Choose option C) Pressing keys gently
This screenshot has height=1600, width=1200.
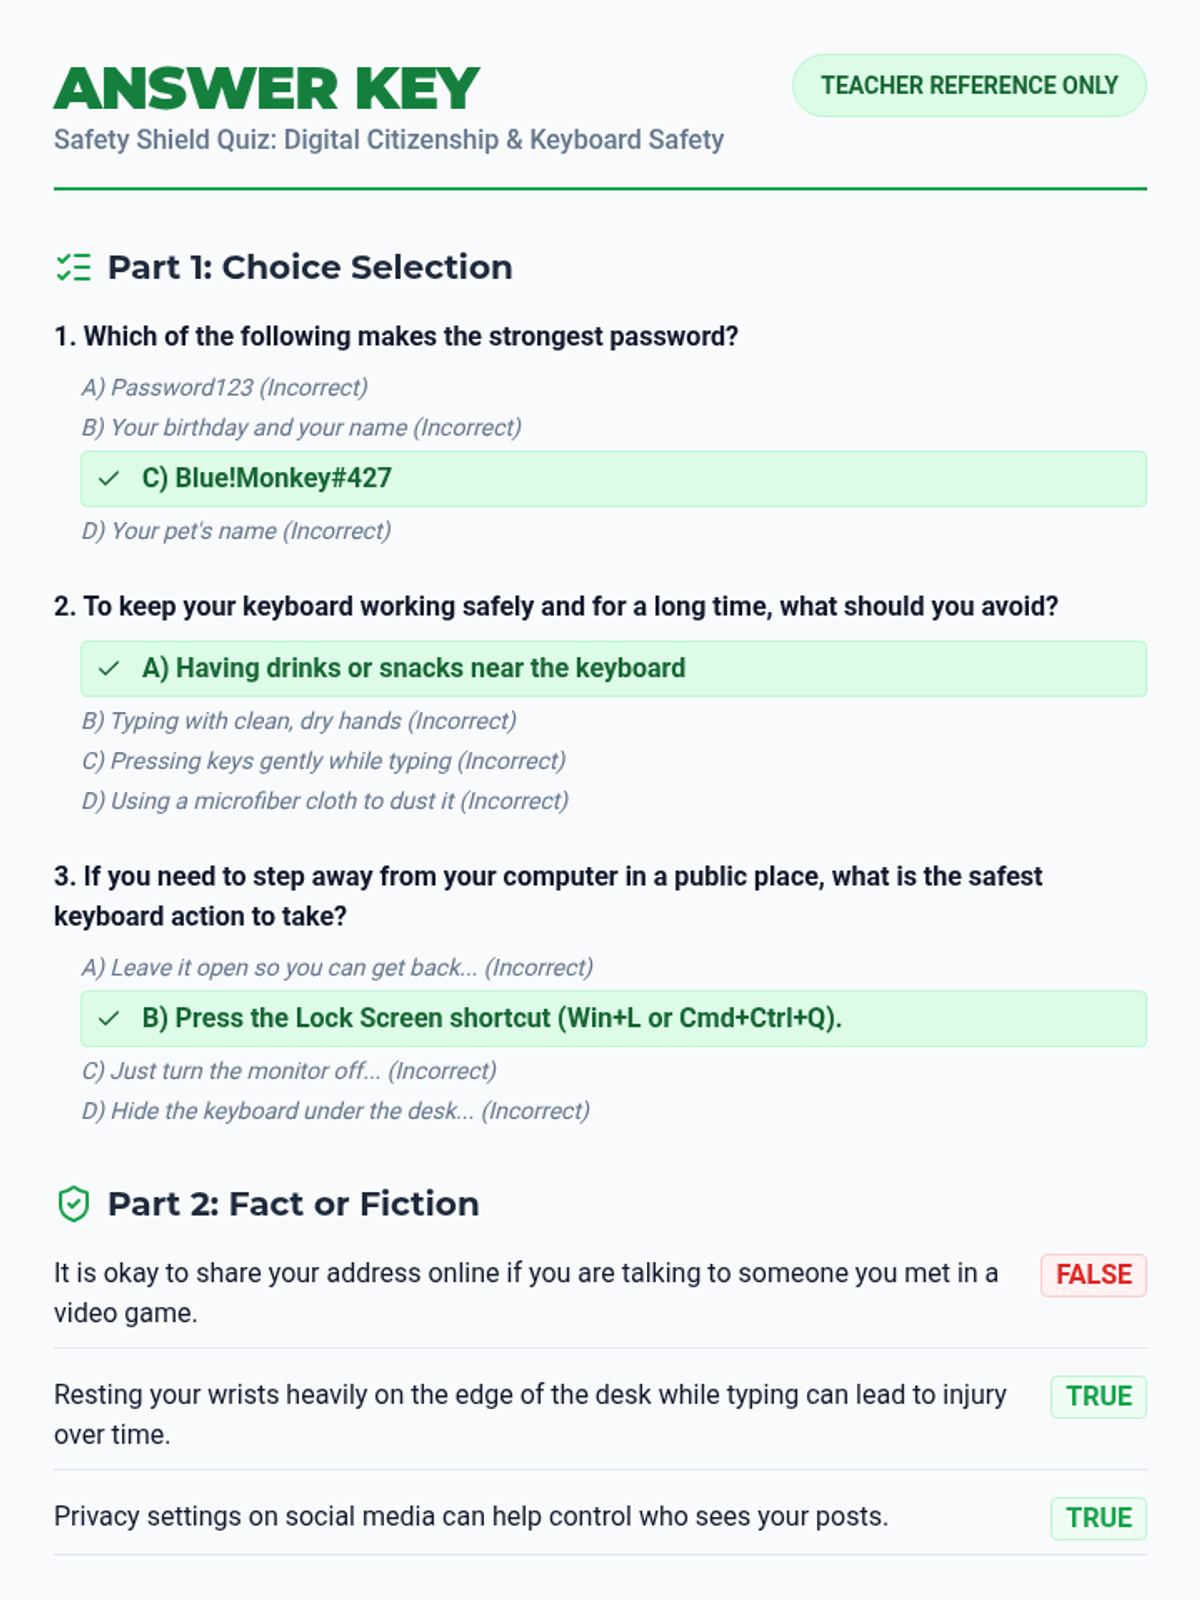tap(323, 761)
